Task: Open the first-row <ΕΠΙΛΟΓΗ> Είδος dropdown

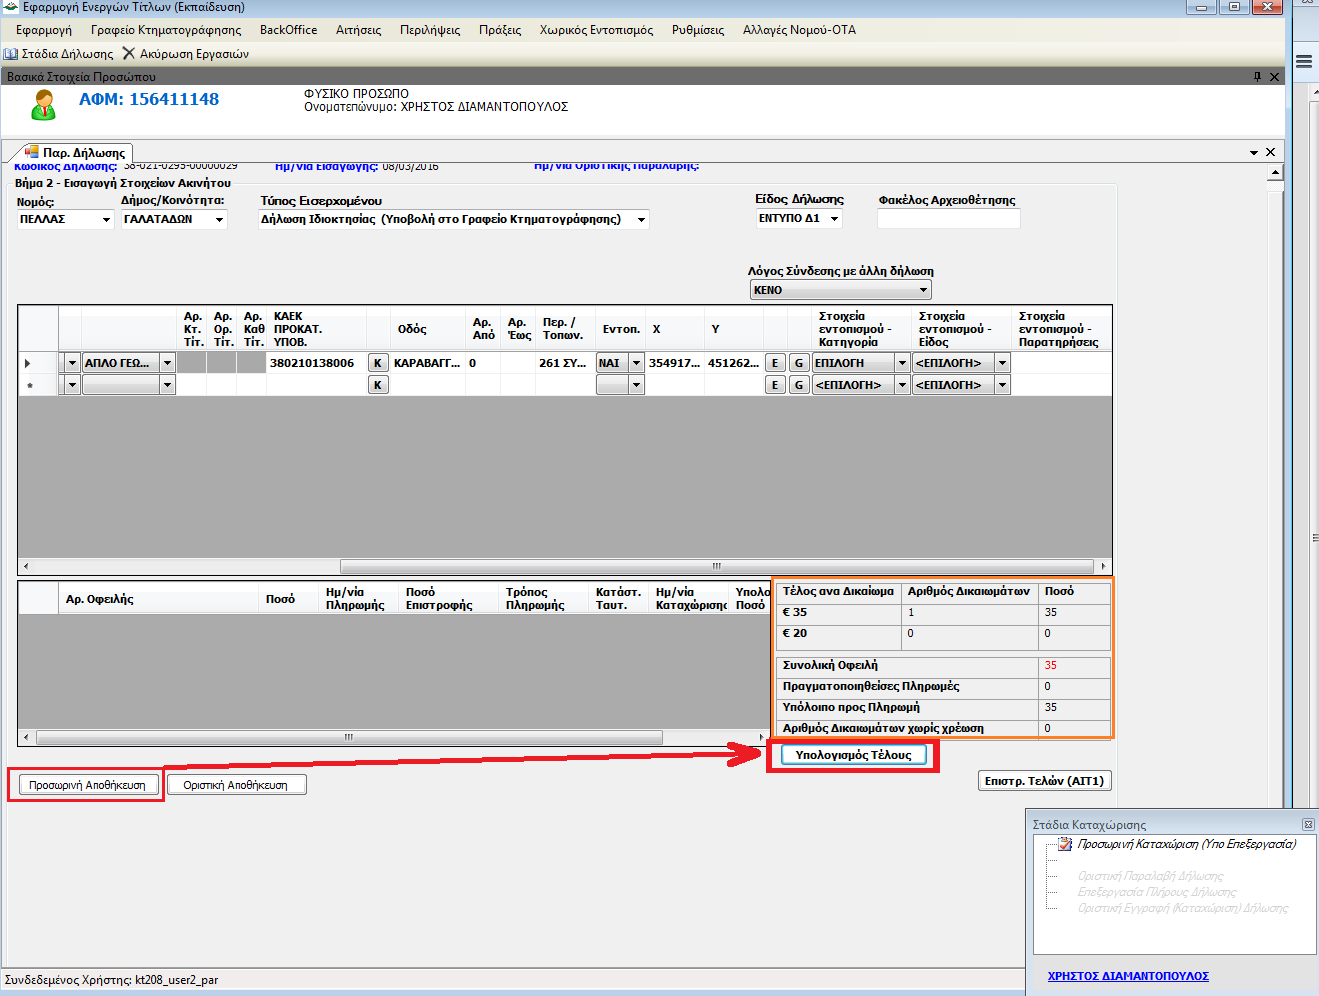Action: click(x=1002, y=363)
